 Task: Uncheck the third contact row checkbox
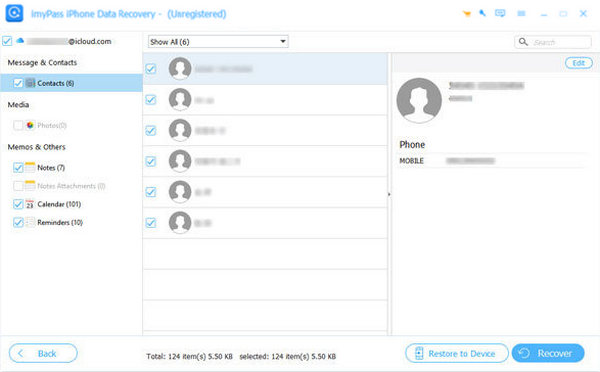[x=151, y=131]
